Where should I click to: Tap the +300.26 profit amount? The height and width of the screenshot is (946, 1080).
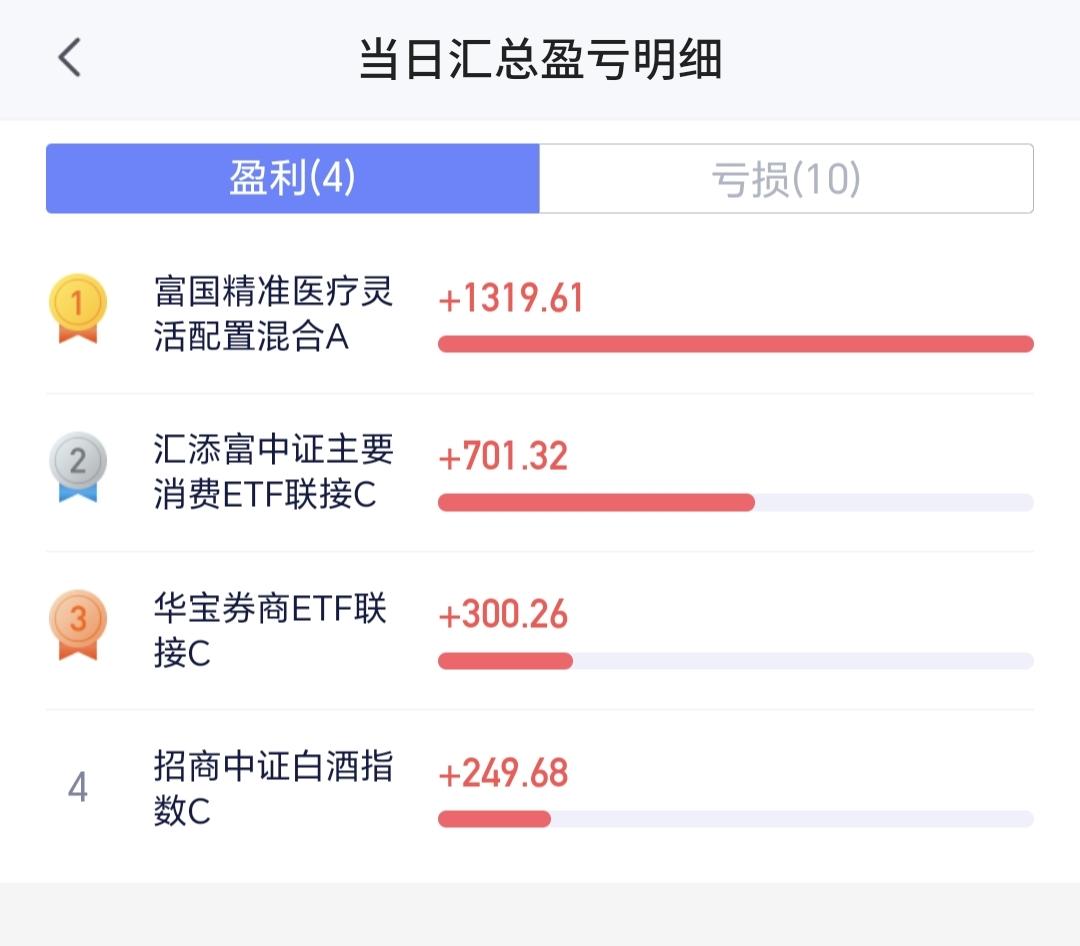pos(503,614)
